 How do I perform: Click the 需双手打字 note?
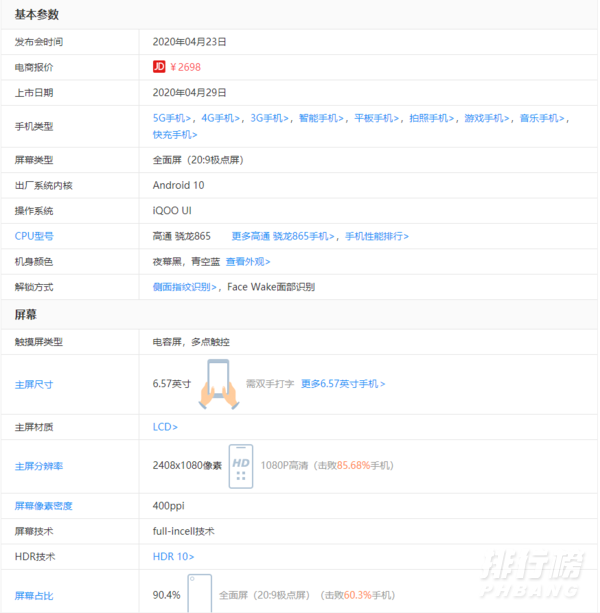coord(270,384)
